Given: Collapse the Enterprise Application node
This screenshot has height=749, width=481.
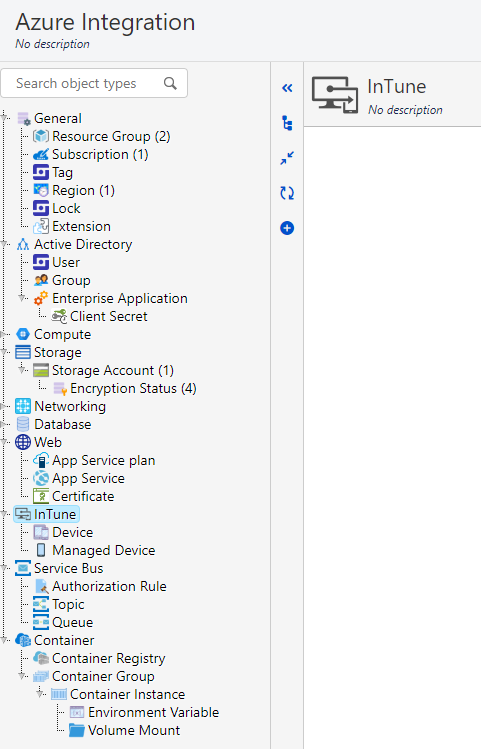Looking at the screenshot, I should pyautogui.click(x=22, y=298).
